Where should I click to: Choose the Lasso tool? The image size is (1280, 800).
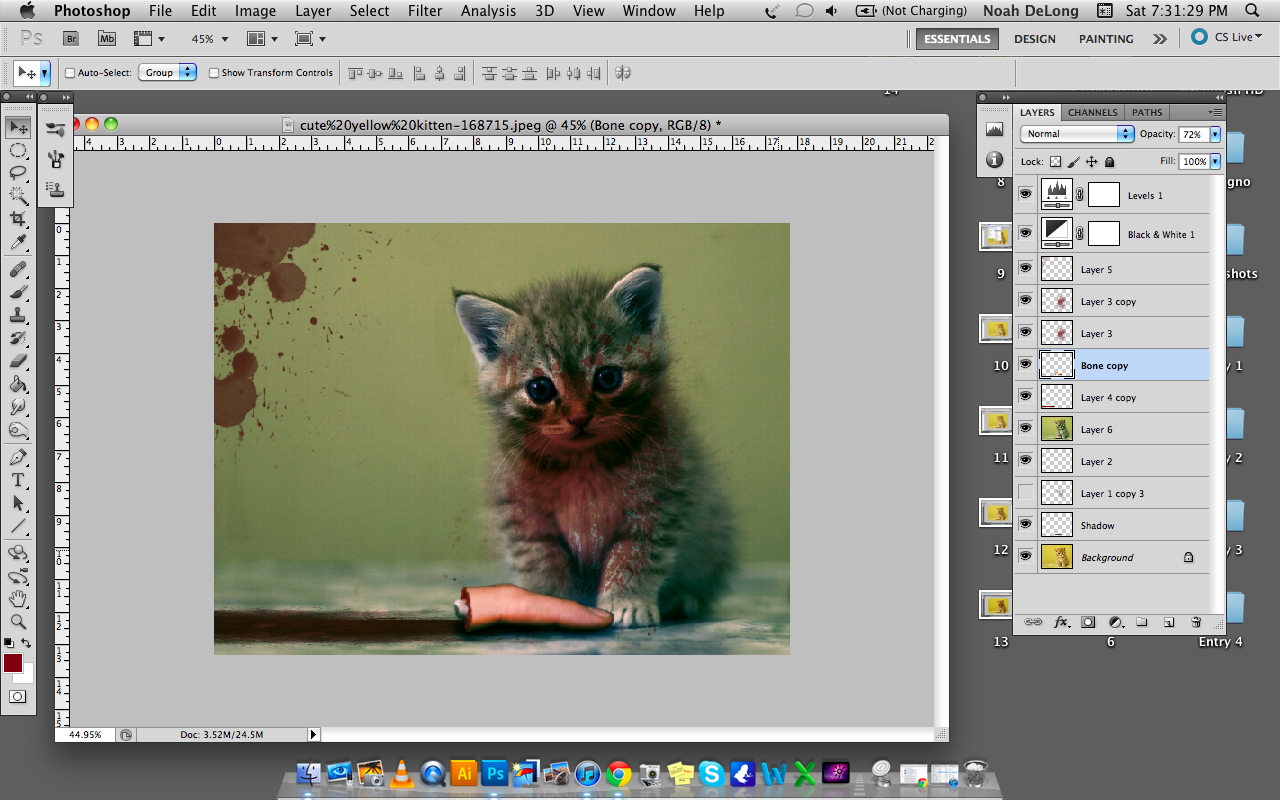coord(18,173)
